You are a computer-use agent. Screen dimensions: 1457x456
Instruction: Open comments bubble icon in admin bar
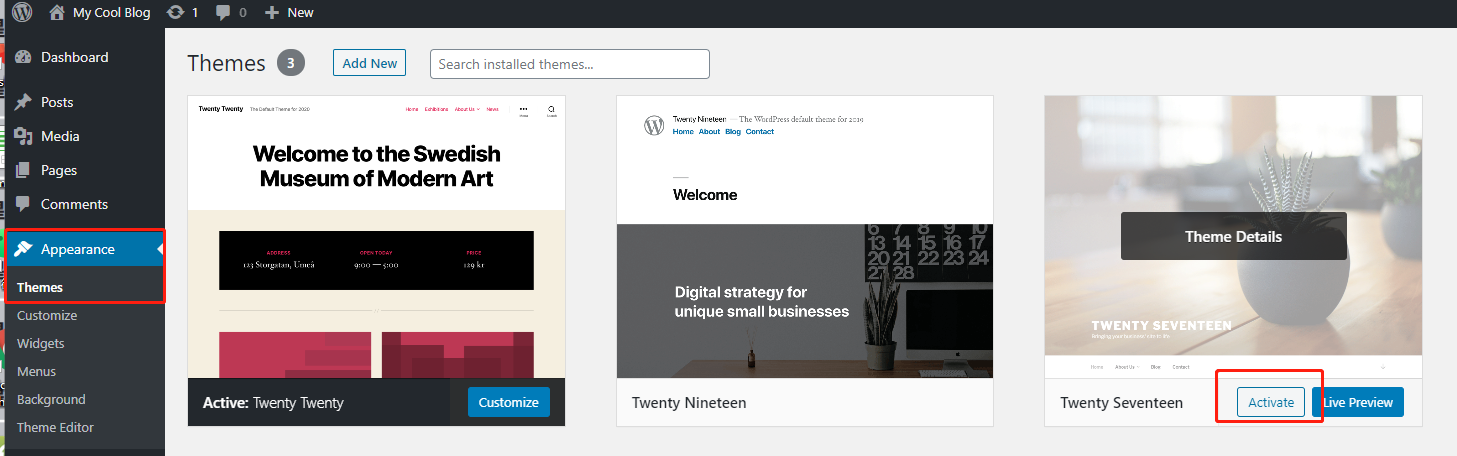pyautogui.click(x=223, y=12)
